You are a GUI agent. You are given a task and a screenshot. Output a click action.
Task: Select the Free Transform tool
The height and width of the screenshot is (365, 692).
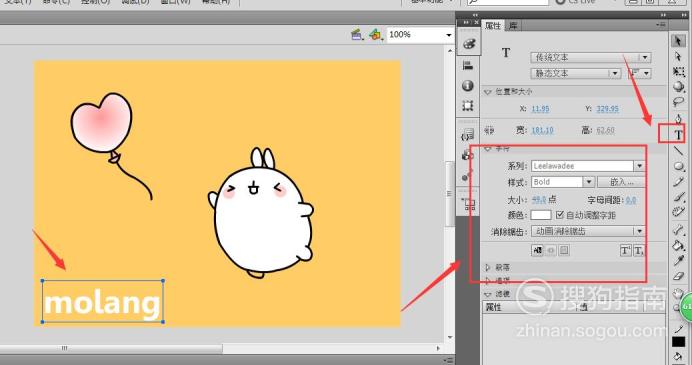click(678, 72)
